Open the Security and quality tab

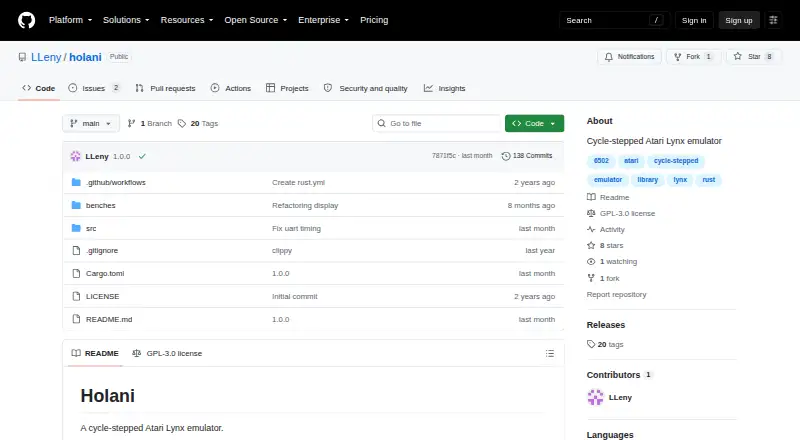366,88
